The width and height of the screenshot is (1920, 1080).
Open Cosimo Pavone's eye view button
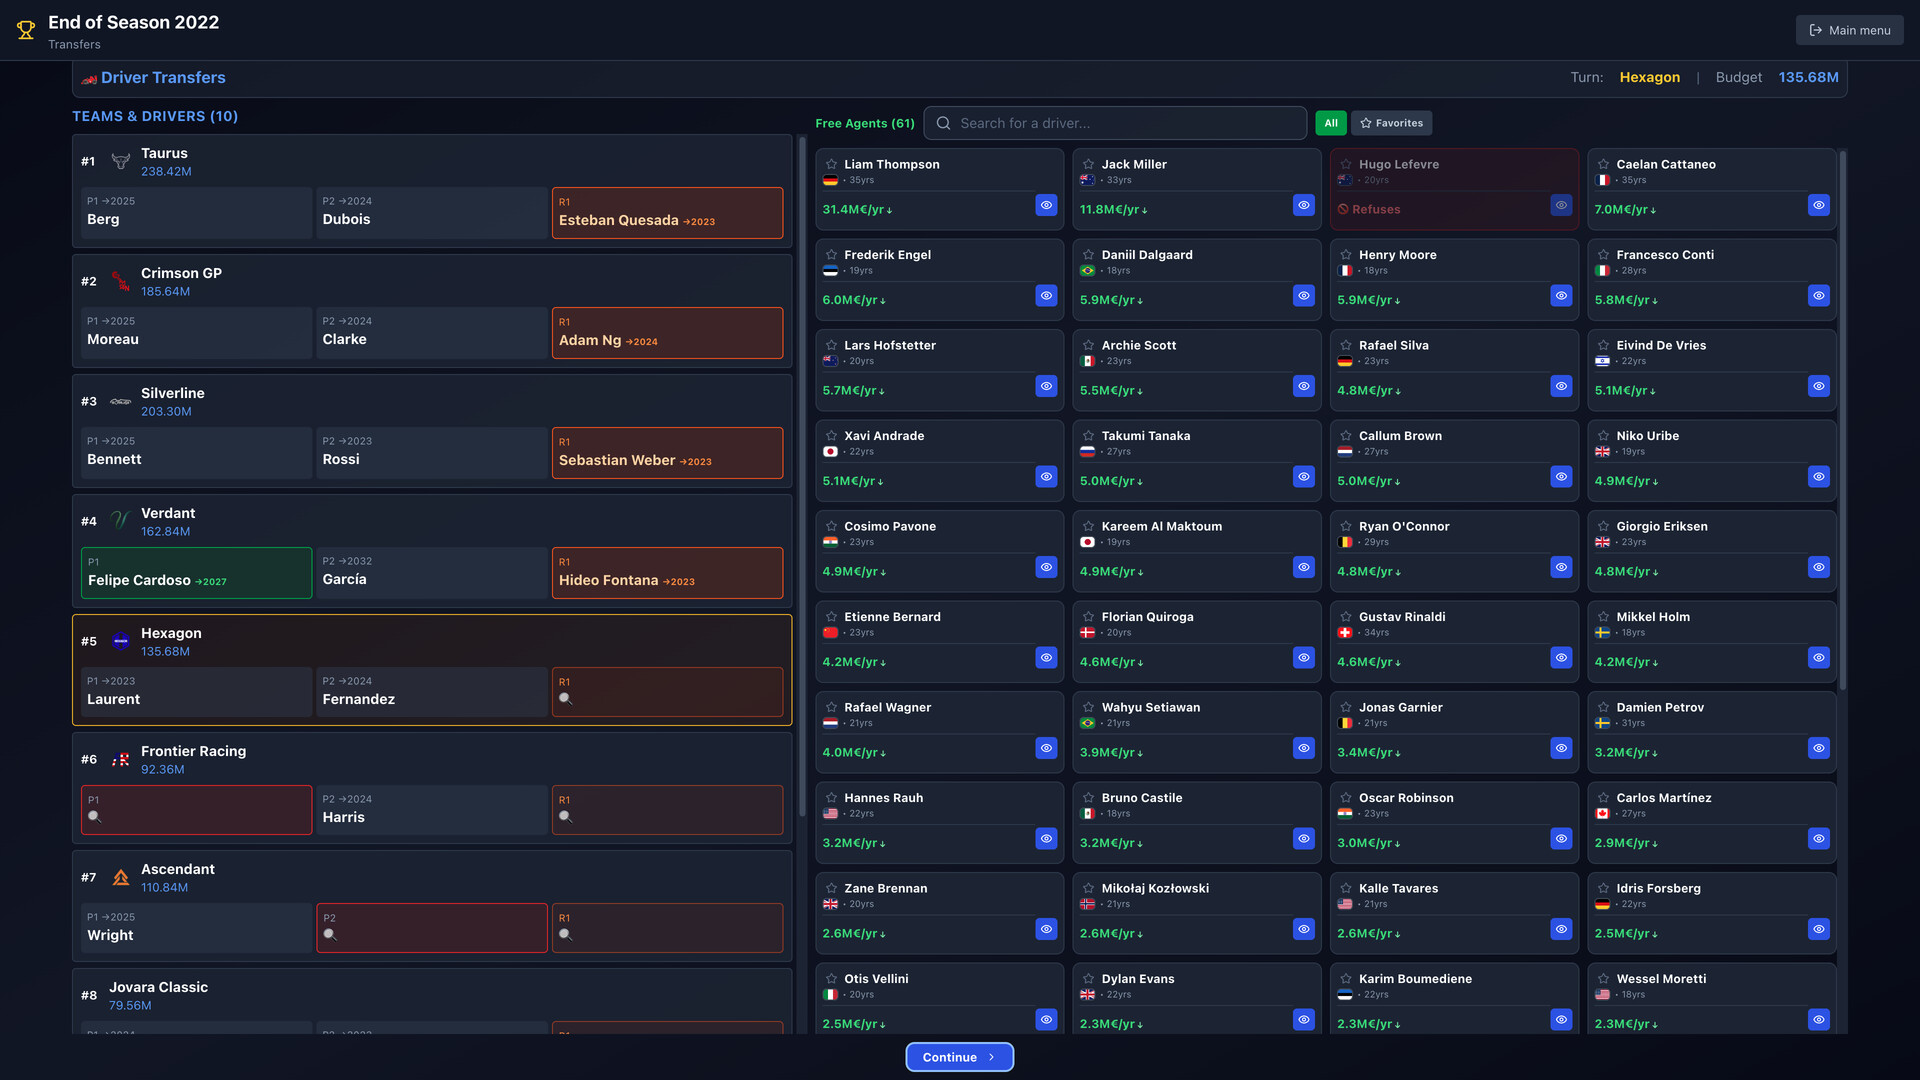(1046, 567)
